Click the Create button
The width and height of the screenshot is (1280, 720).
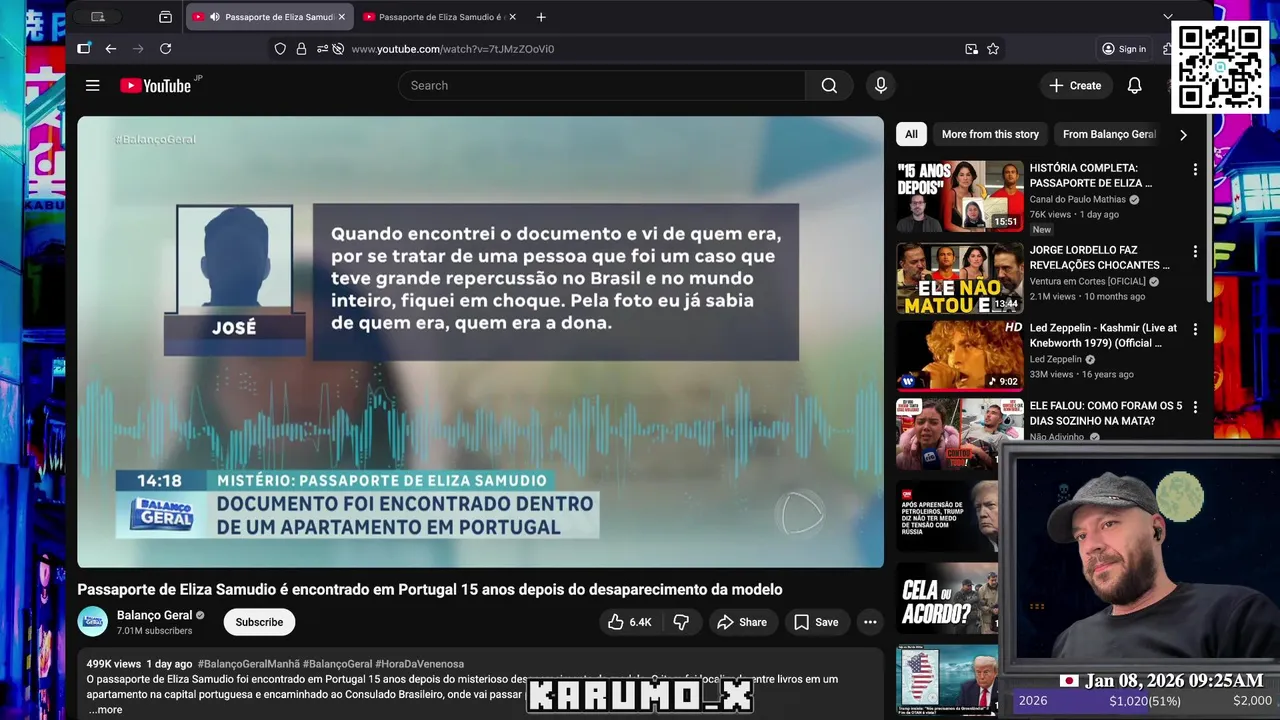pos(1075,86)
